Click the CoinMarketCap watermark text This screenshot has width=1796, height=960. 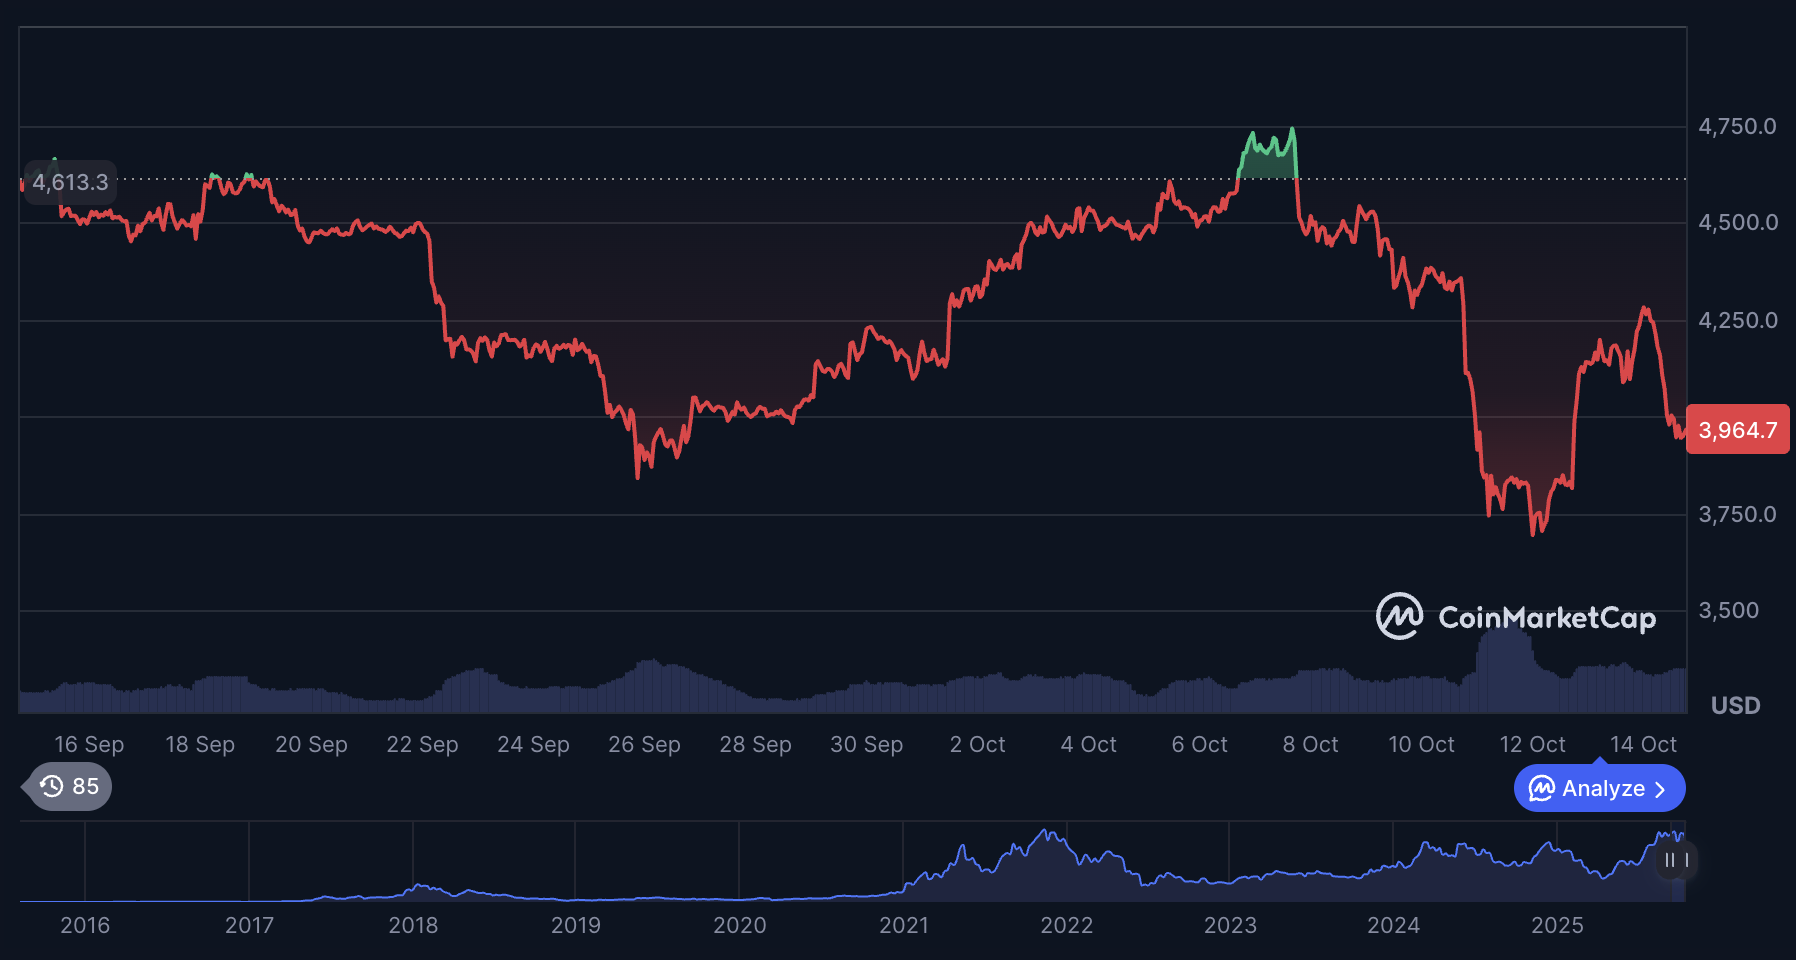coord(1546,618)
